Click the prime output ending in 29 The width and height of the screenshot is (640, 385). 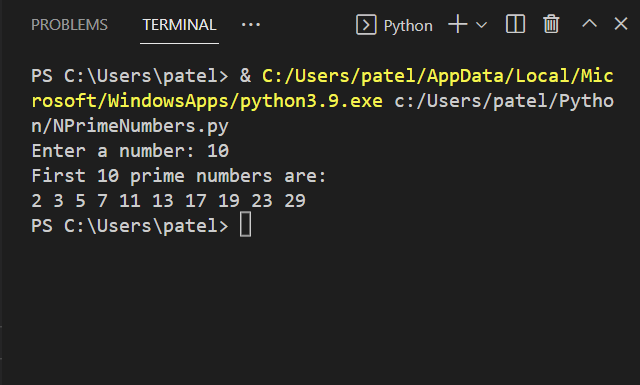click(168, 201)
